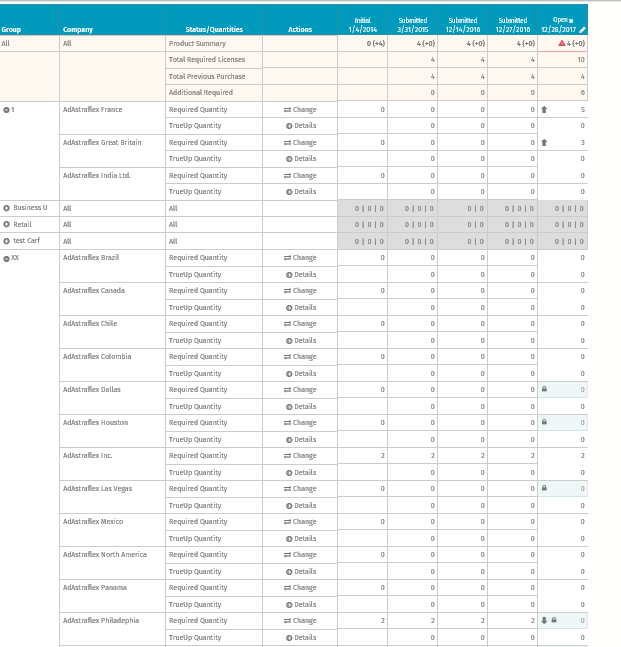The width and height of the screenshot is (621, 647).
Task: Click Change for AdAstraflex Inc.
Action: (300, 456)
